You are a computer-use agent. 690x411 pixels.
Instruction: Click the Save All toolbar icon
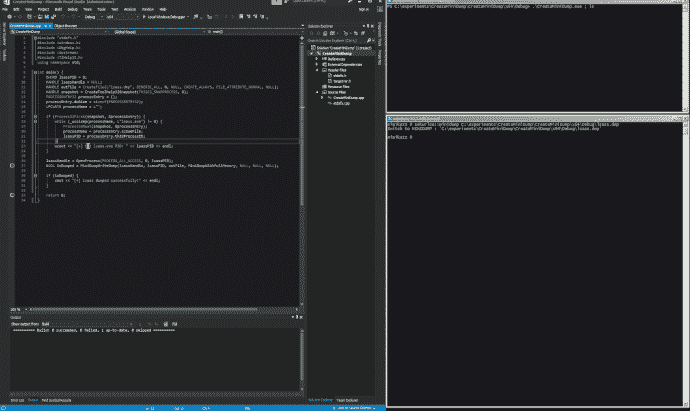pyautogui.click(x=51, y=17)
